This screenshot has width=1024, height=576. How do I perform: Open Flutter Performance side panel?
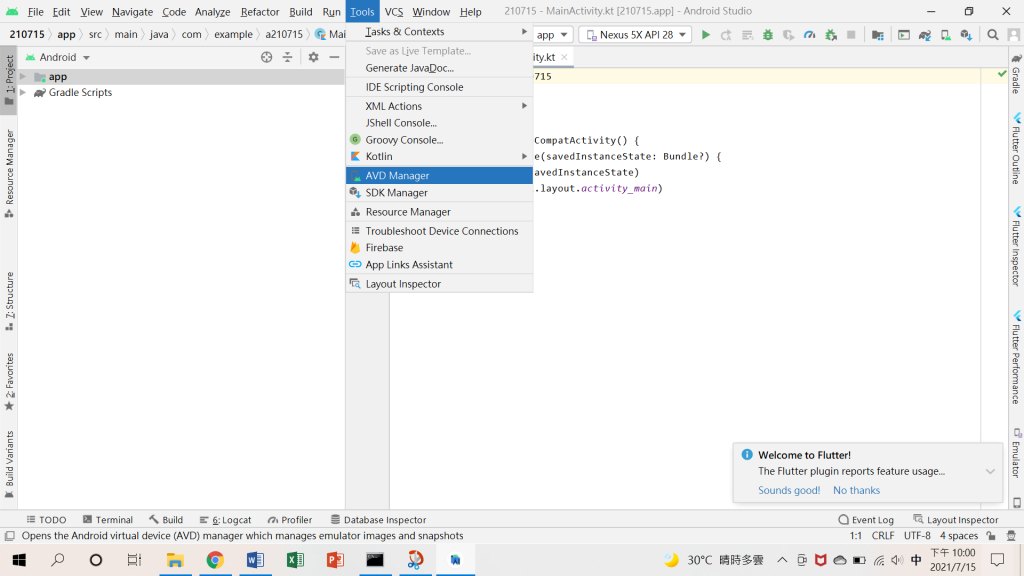click(x=1016, y=358)
